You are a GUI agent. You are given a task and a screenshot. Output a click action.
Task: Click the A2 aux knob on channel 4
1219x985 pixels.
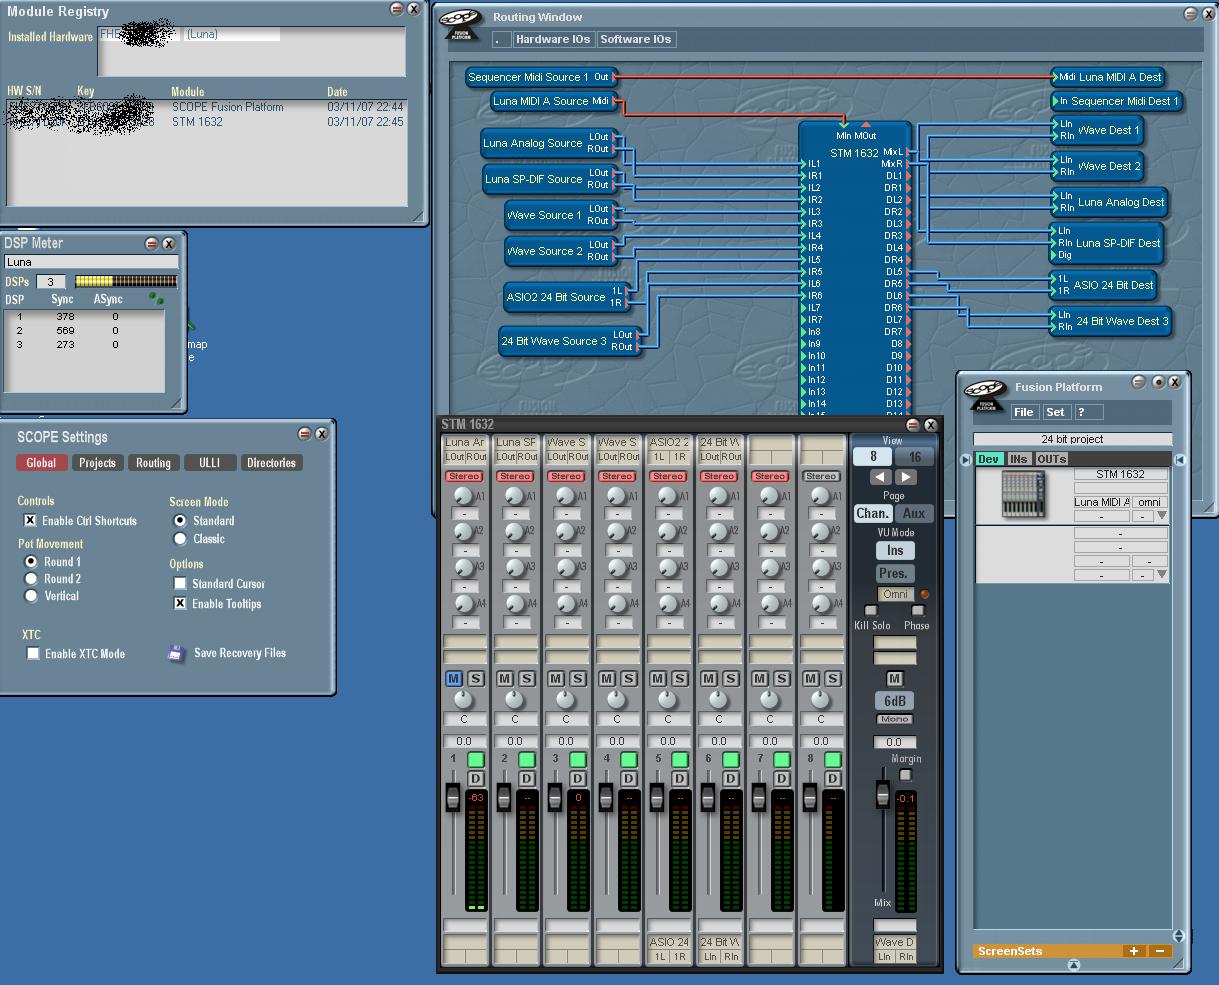[615, 532]
